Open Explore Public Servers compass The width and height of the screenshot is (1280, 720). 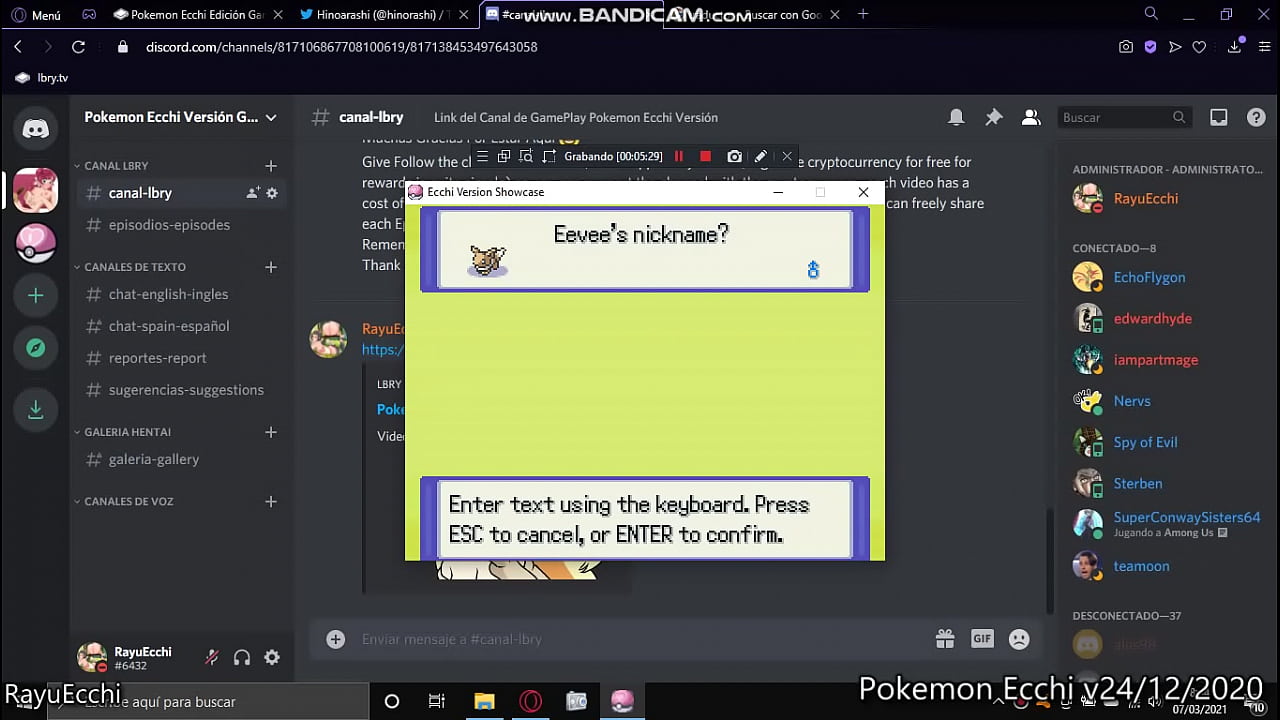pos(35,347)
